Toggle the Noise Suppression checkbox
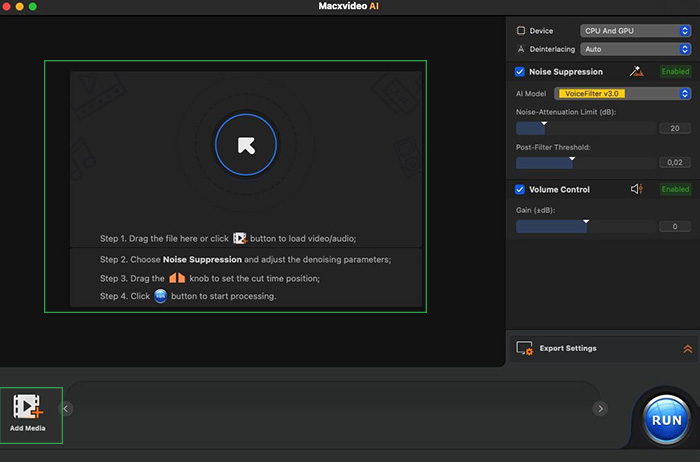Image resolution: width=700 pixels, height=462 pixels. click(x=520, y=72)
